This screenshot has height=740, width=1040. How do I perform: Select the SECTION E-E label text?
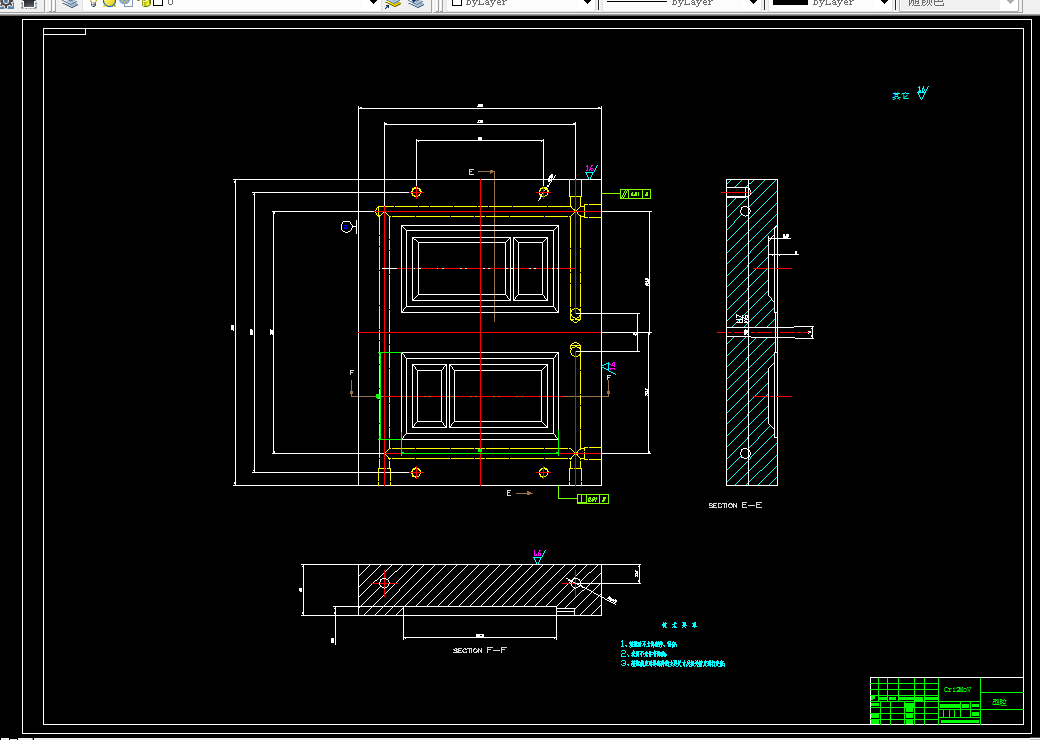[735, 505]
